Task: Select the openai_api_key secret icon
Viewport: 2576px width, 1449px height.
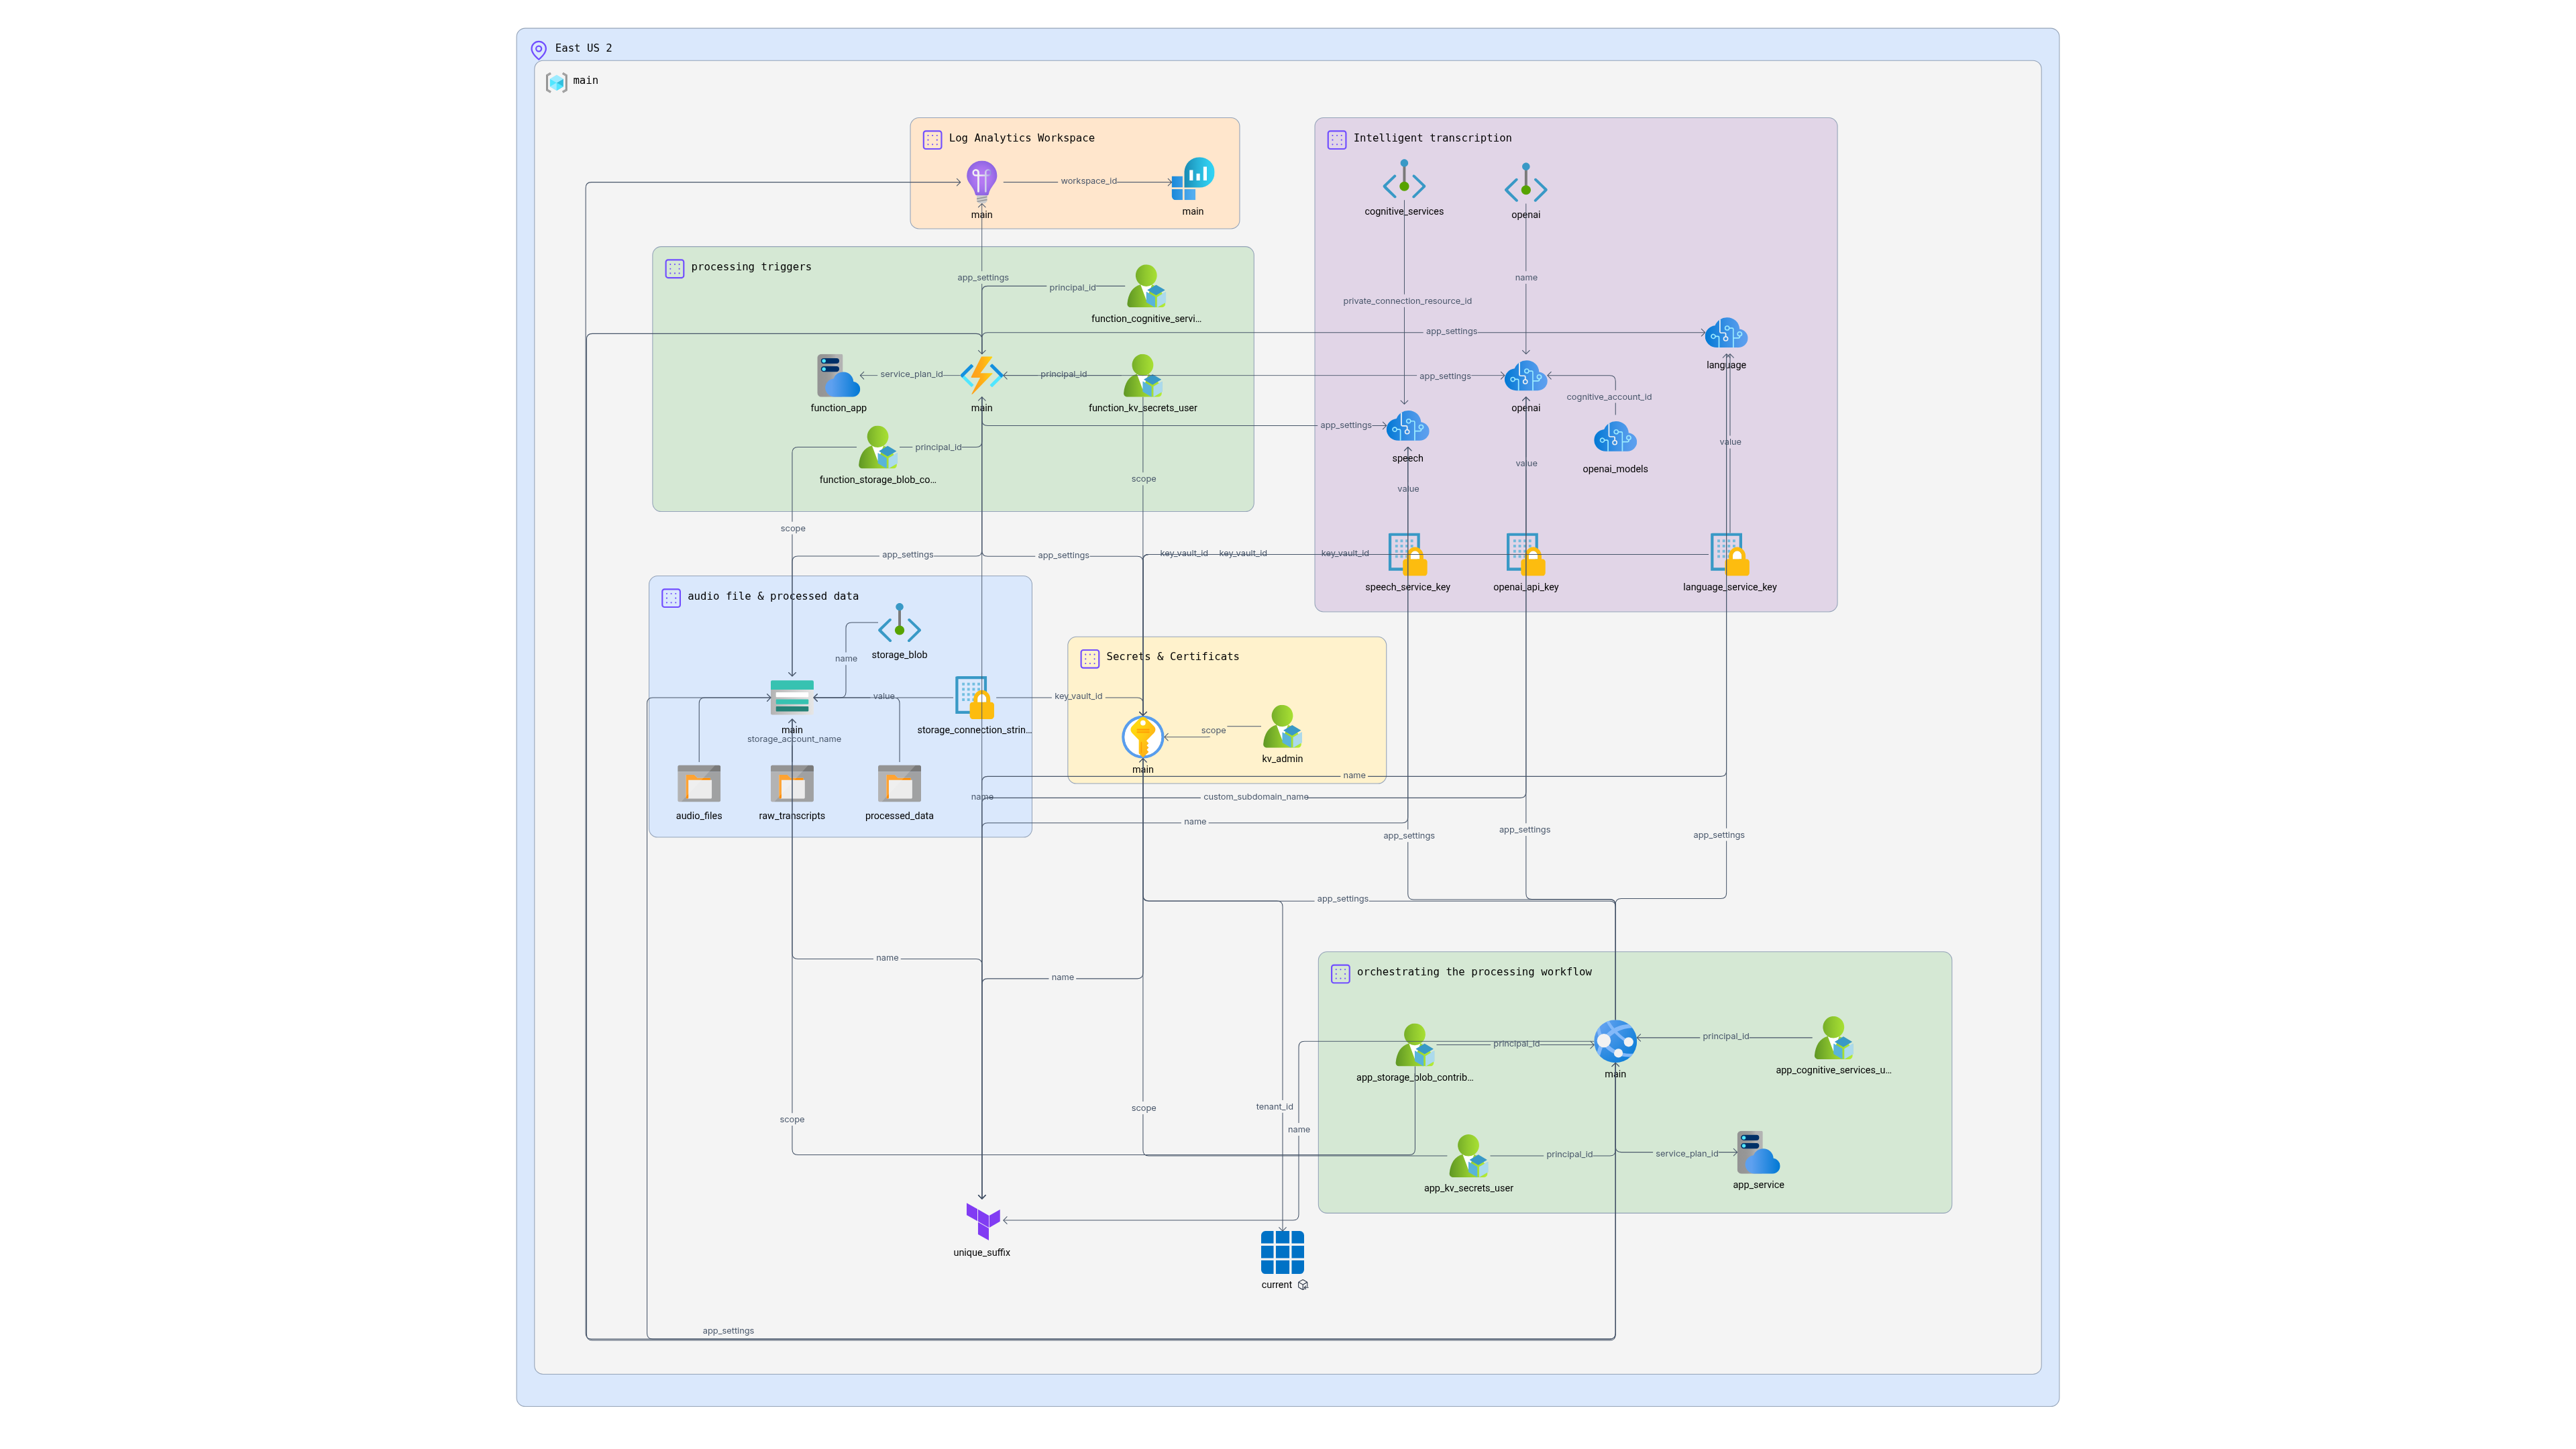Action: tap(1525, 555)
